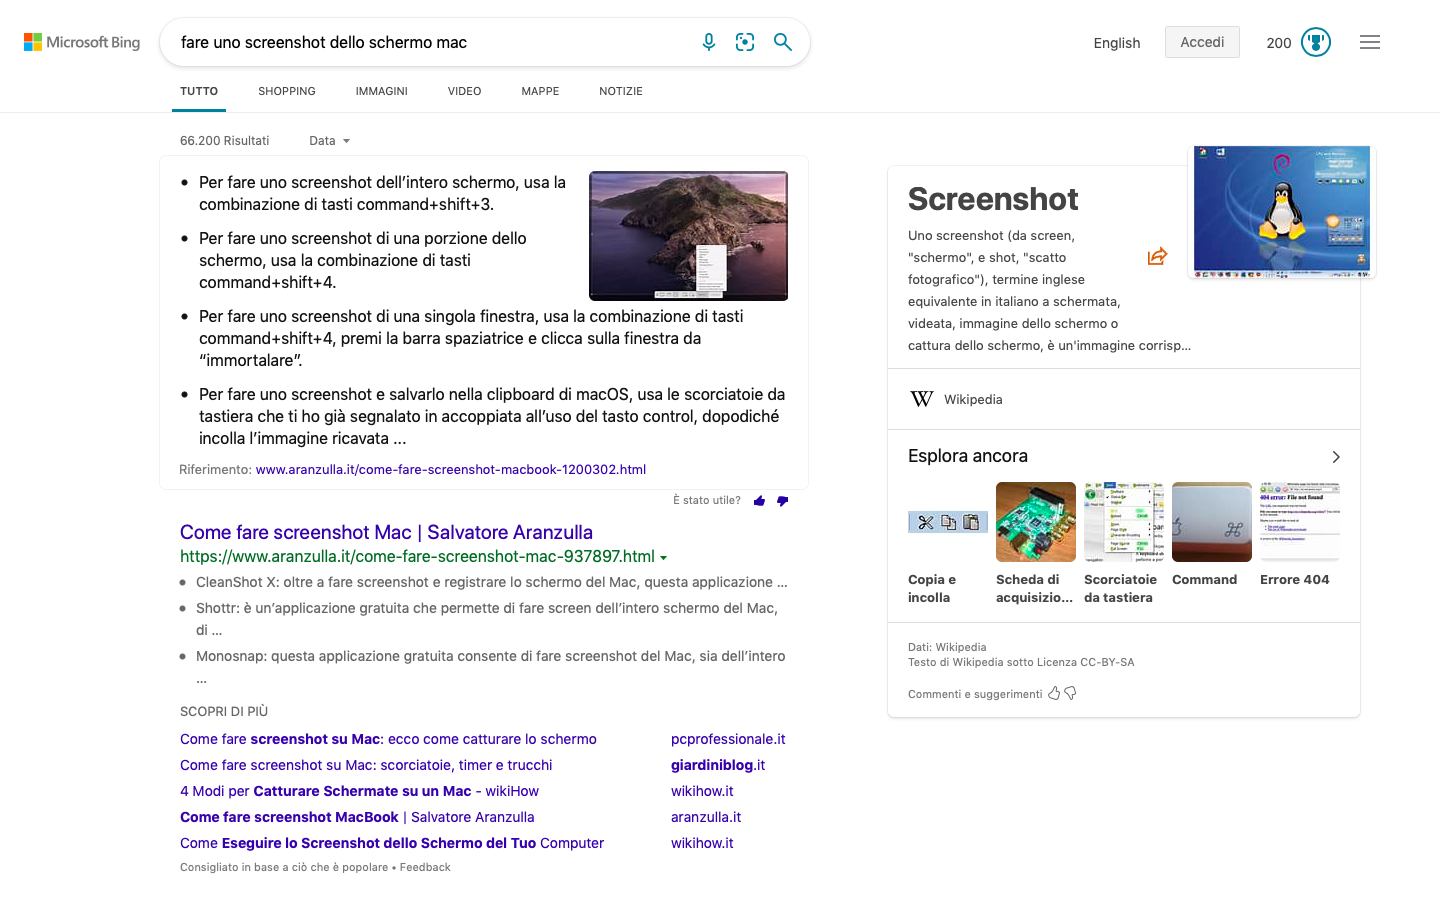Screen dimensions: 1440x900
Task: Thumbs up the featured answer
Action: click(759, 501)
